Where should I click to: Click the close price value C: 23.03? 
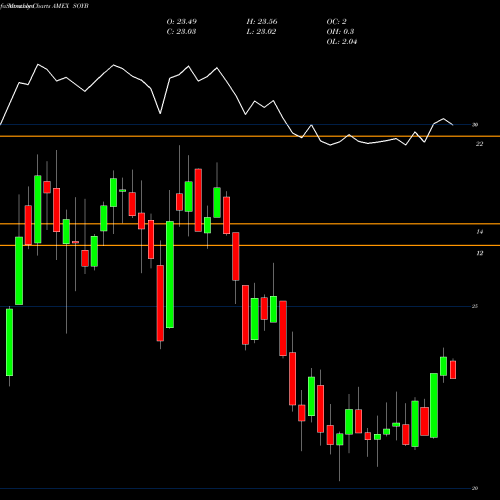click(181, 32)
